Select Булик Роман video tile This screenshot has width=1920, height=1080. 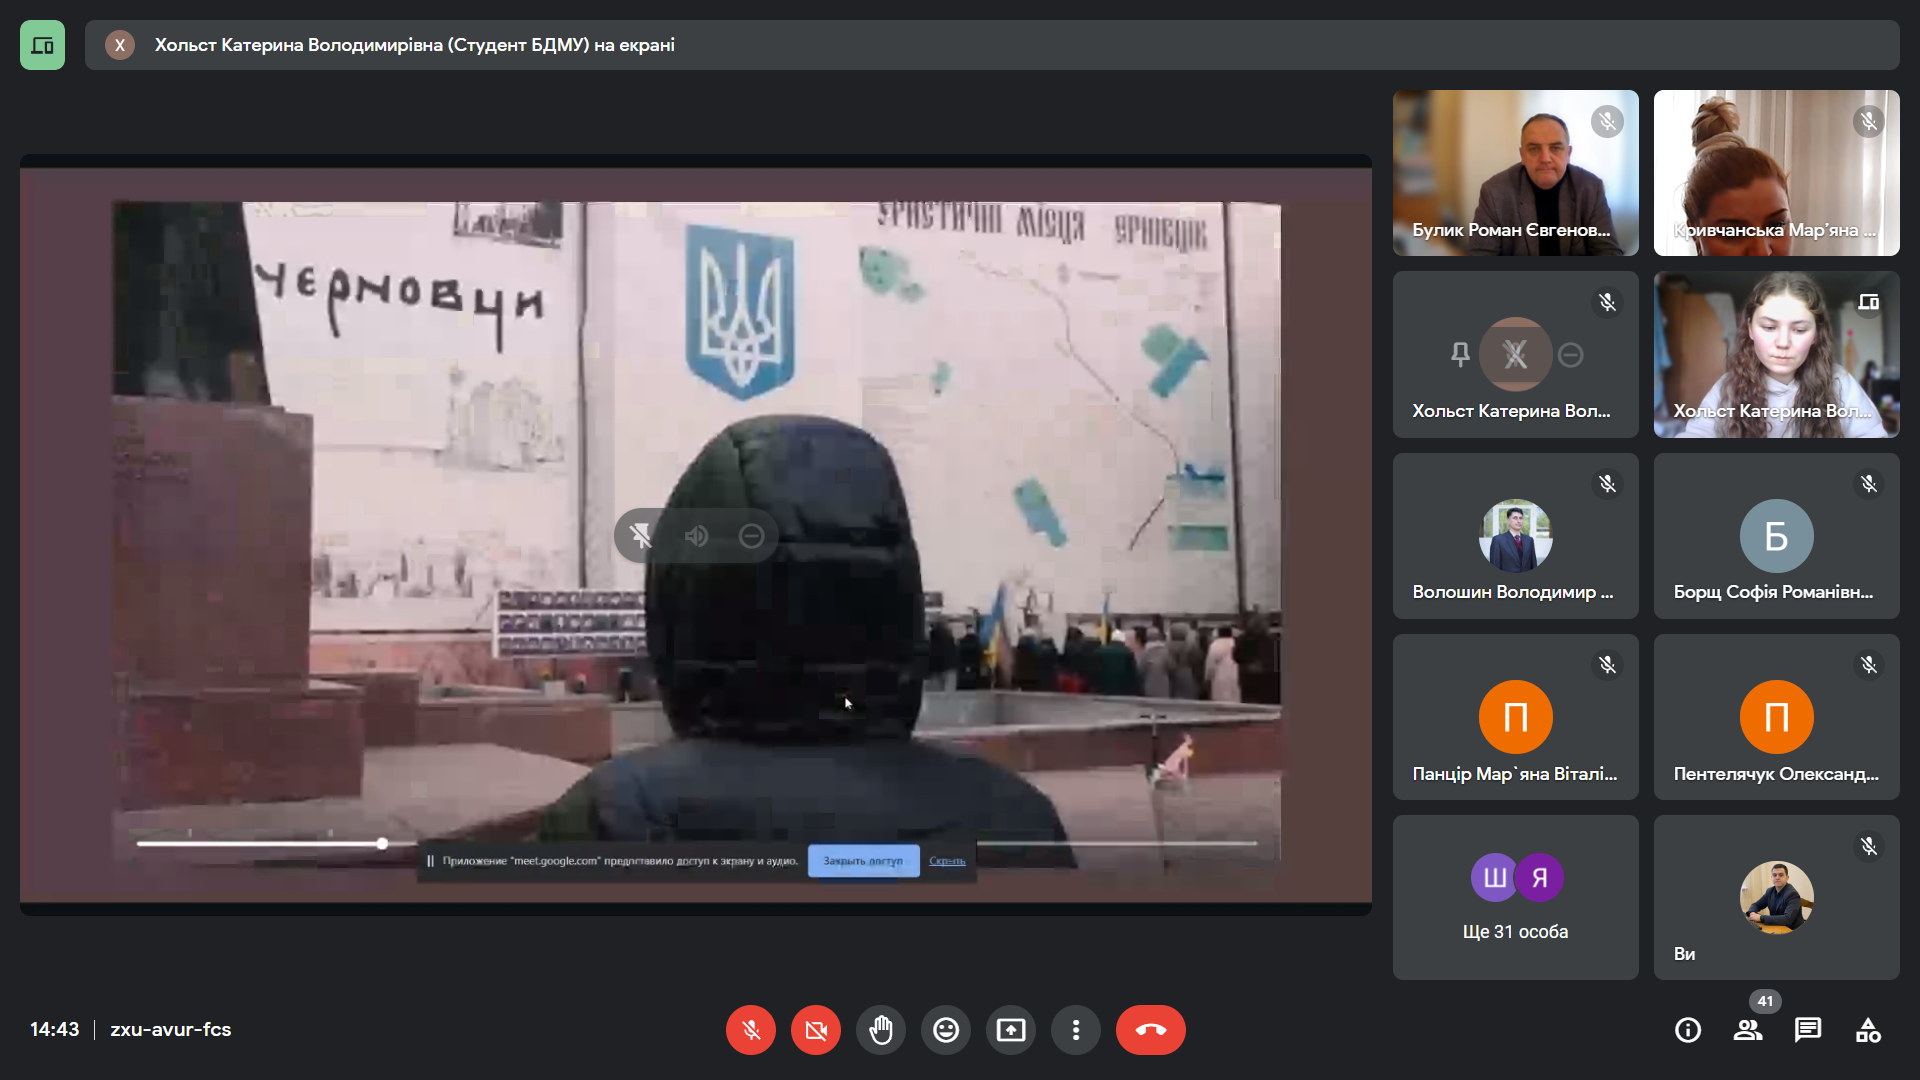[1516, 173]
